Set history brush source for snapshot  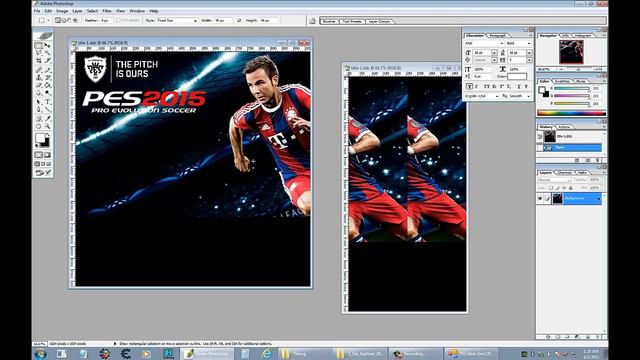tap(540, 136)
